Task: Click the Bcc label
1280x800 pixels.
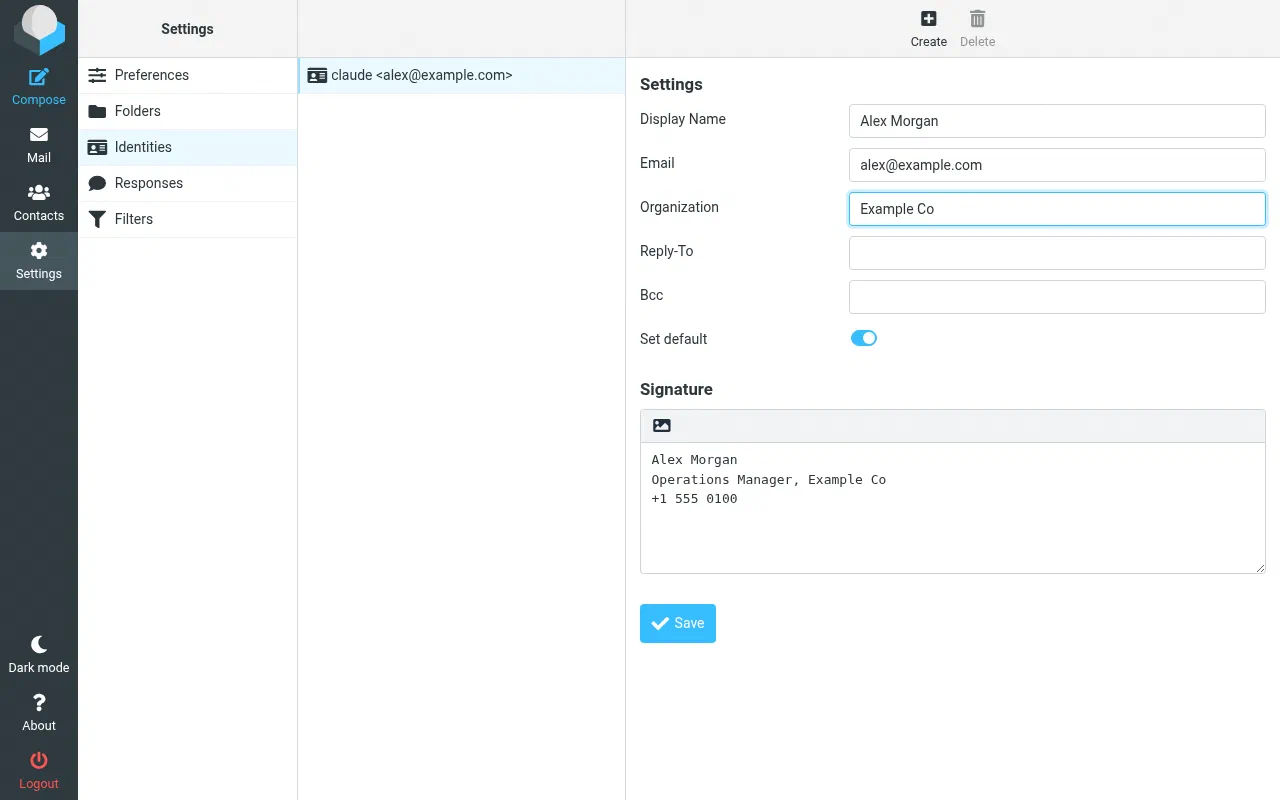Action: click(x=651, y=295)
